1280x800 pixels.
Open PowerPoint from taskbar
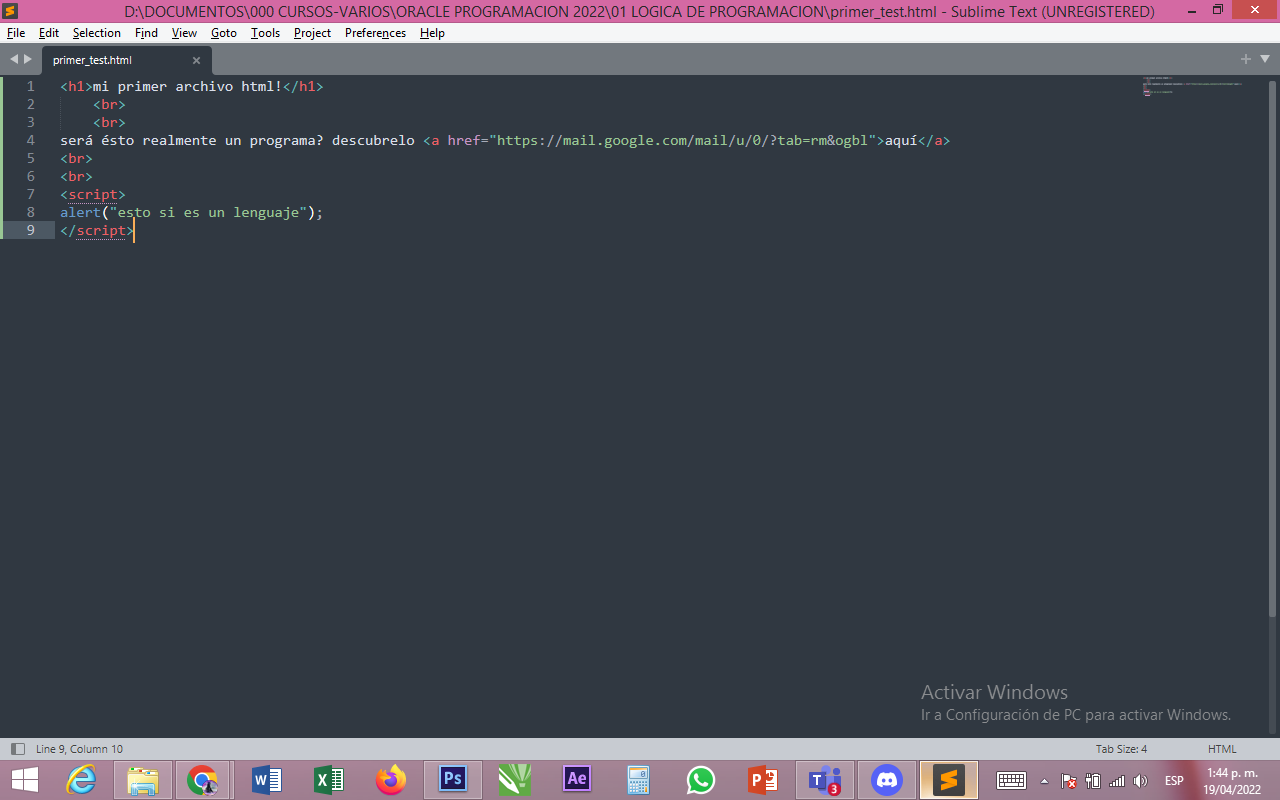(x=763, y=780)
